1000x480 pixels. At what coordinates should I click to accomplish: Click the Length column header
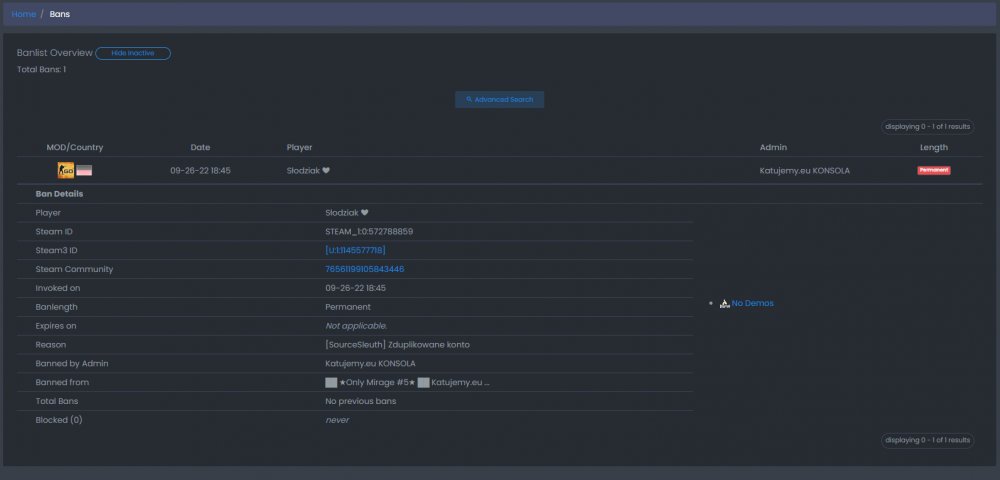point(934,147)
